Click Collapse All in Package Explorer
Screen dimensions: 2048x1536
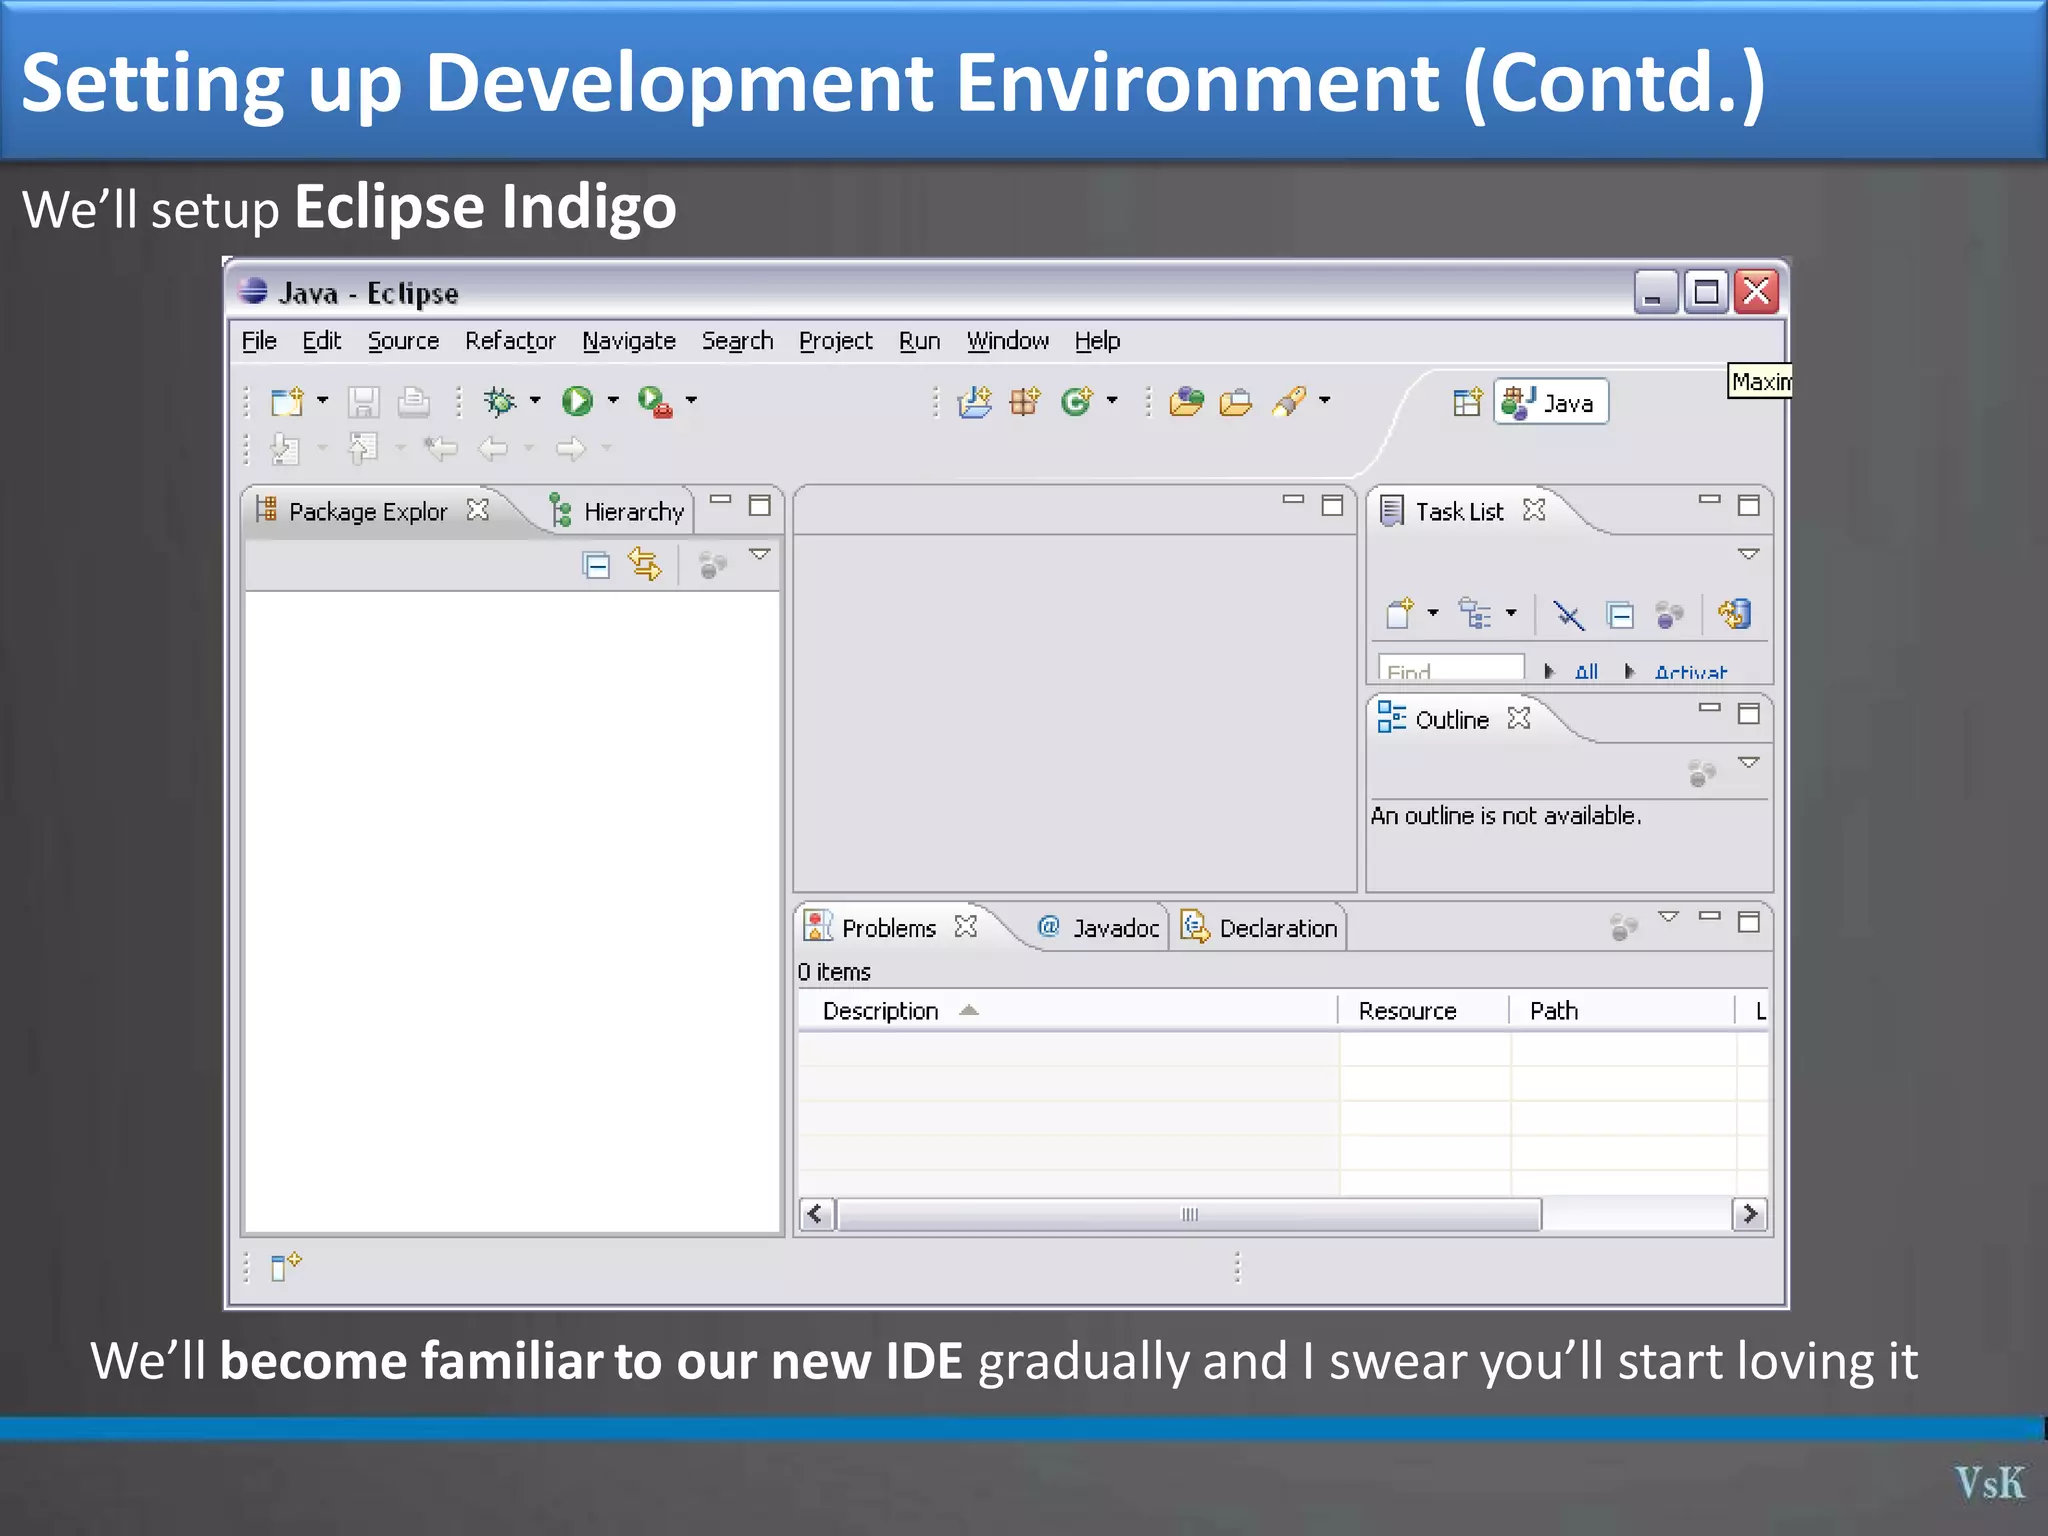(596, 566)
